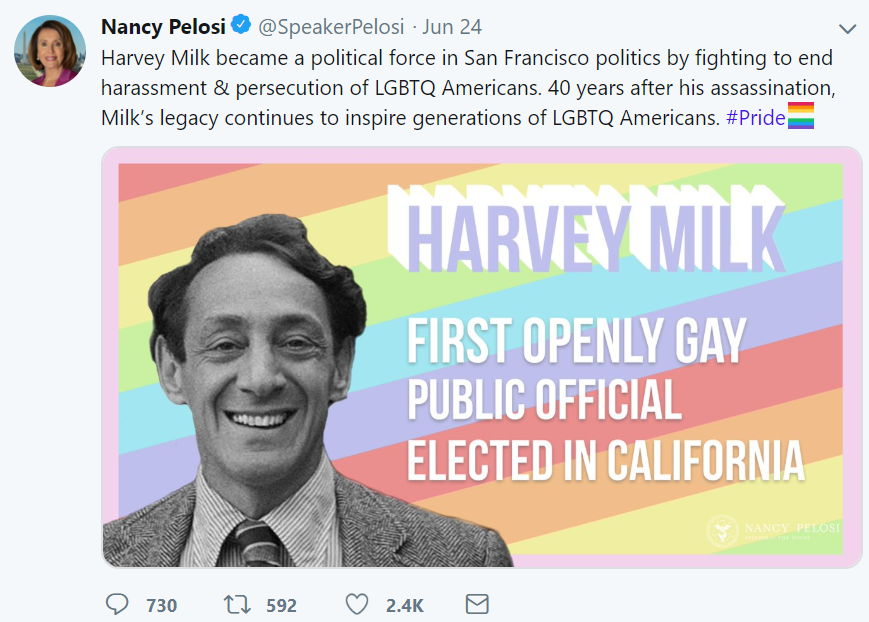Like the tweet with the heart icon
The image size is (869, 622).
tap(357, 605)
